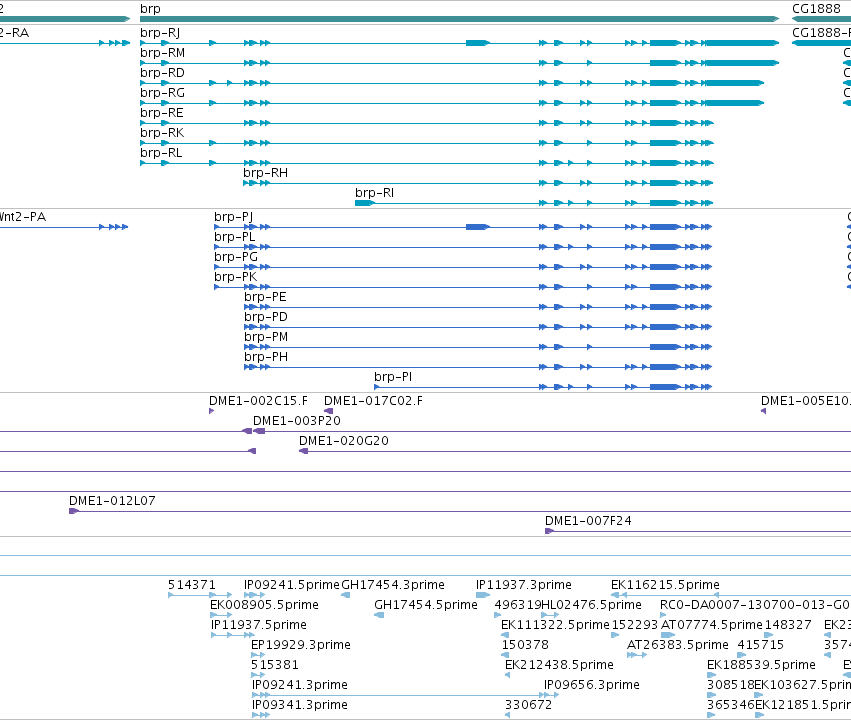Select protein brp-PH label
Screen dimensions: 851x720
[266, 358]
